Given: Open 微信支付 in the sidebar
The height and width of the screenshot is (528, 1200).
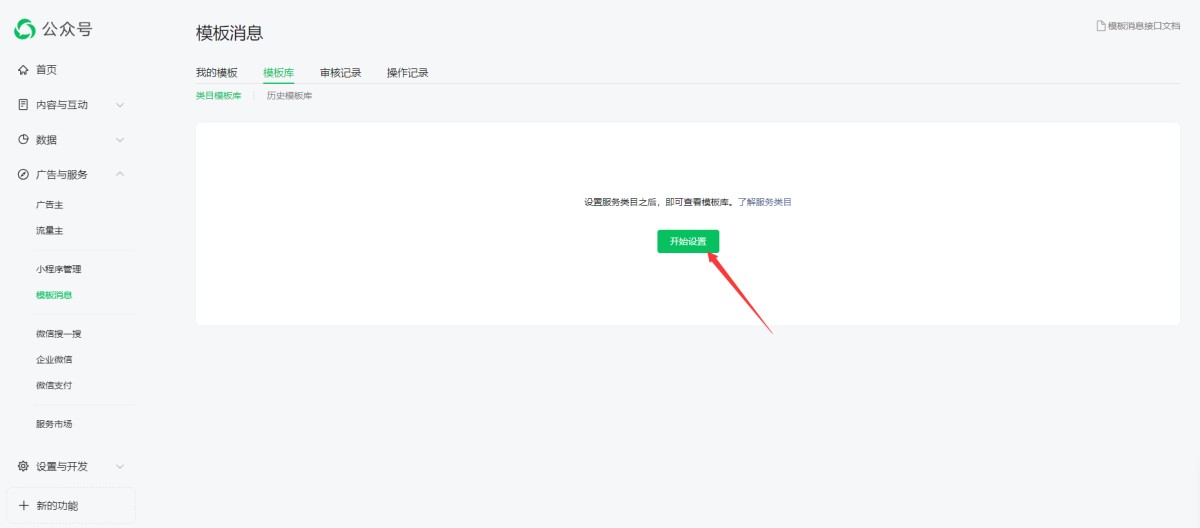Looking at the screenshot, I should click(54, 386).
